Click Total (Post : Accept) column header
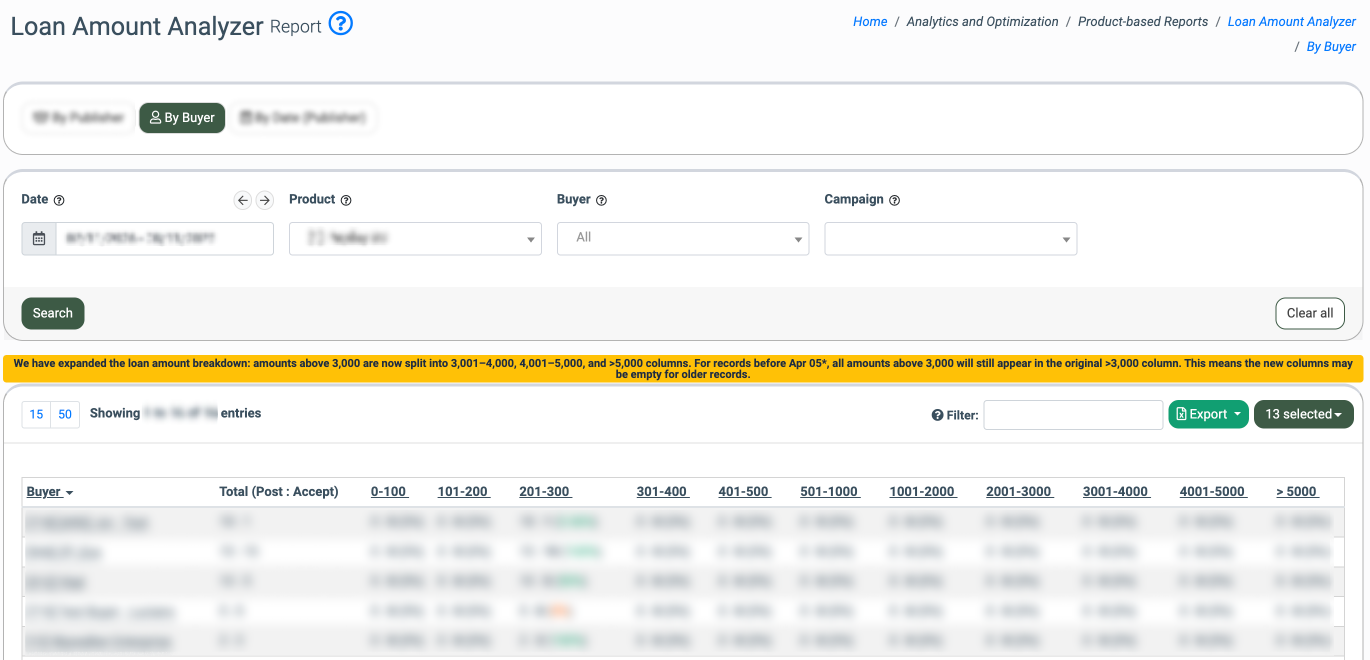Image resolution: width=1370 pixels, height=660 pixels. [x=279, y=492]
